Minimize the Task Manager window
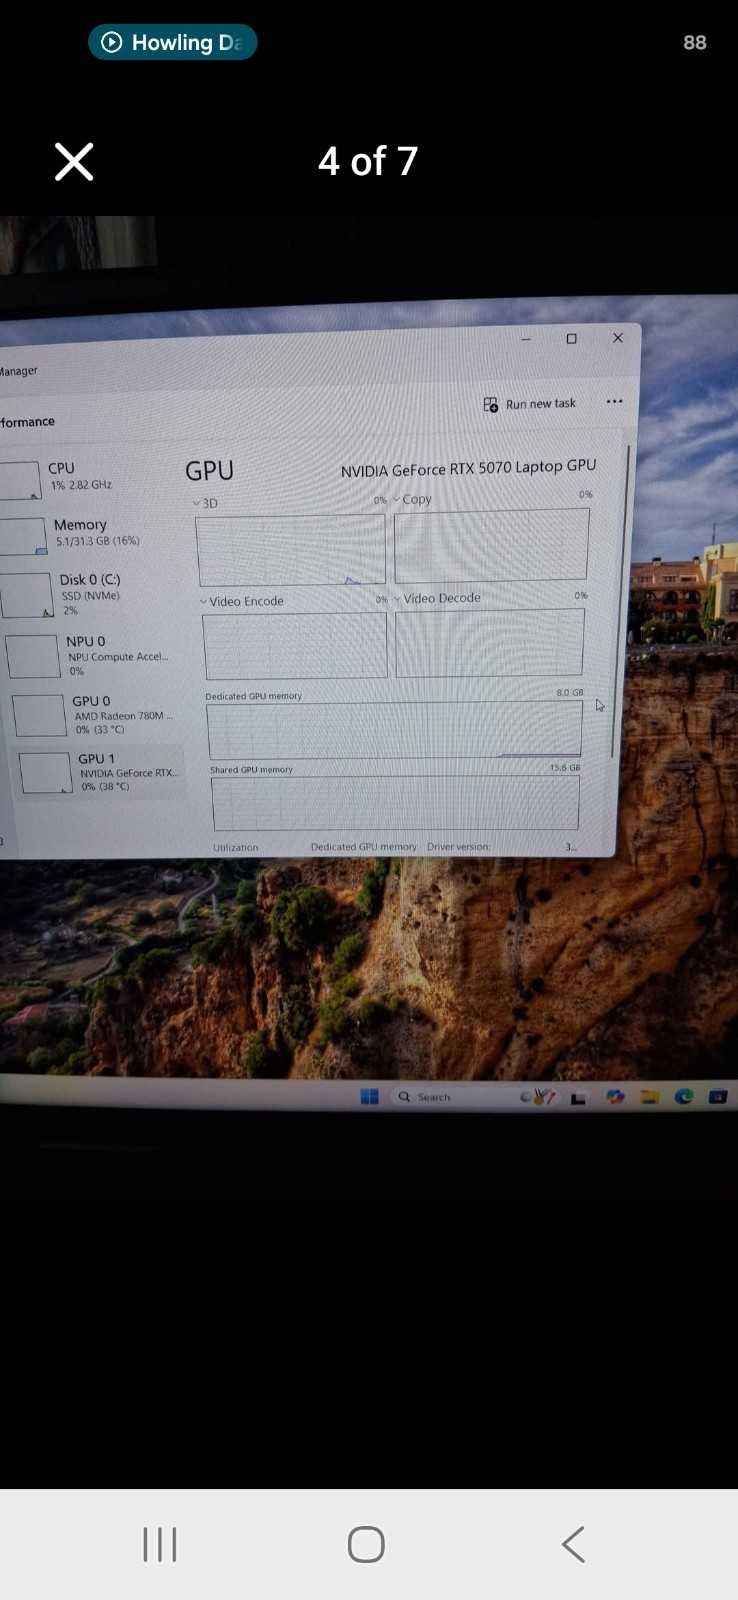Image resolution: width=738 pixels, height=1600 pixels. (x=526, y=340)
